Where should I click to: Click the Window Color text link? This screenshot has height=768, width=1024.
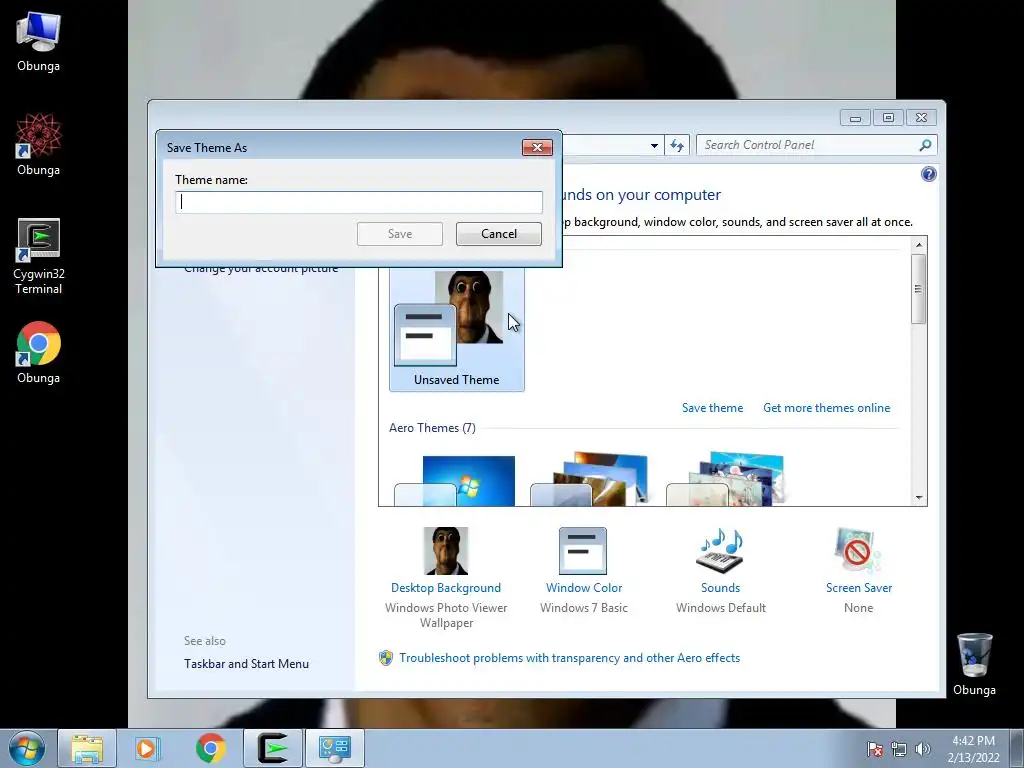pyautogui.click(x=584, y=588)
